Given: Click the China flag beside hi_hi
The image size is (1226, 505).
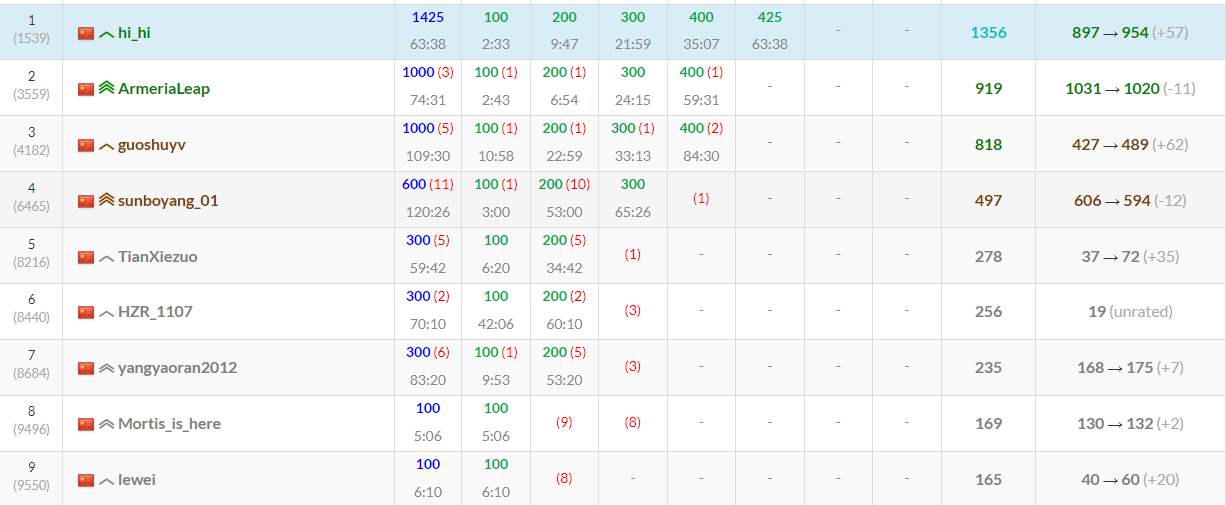Looking at the screenshot, I should point(86,33).
